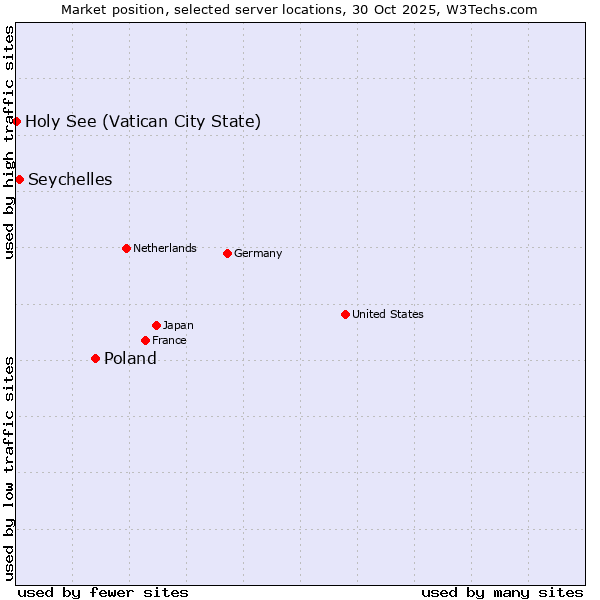Pick the Japan red data point
Viewport: 600px width, 600px height.
[x=156, y=325]
